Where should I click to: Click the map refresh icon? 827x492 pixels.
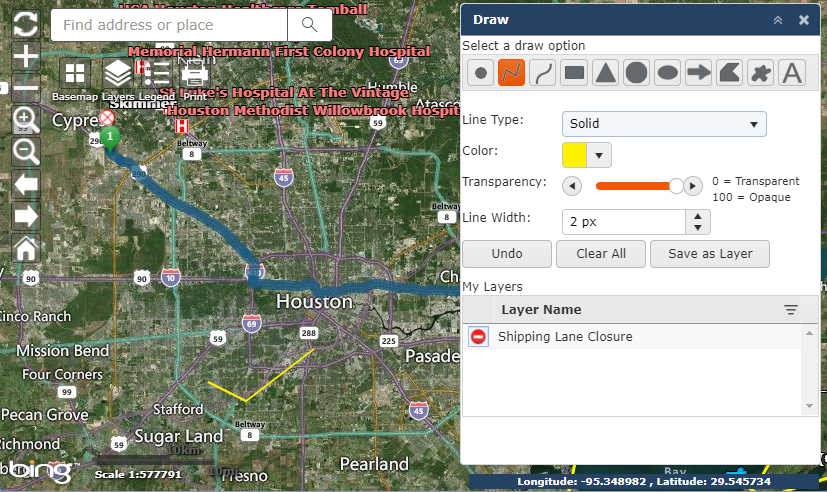pos(25,24)
